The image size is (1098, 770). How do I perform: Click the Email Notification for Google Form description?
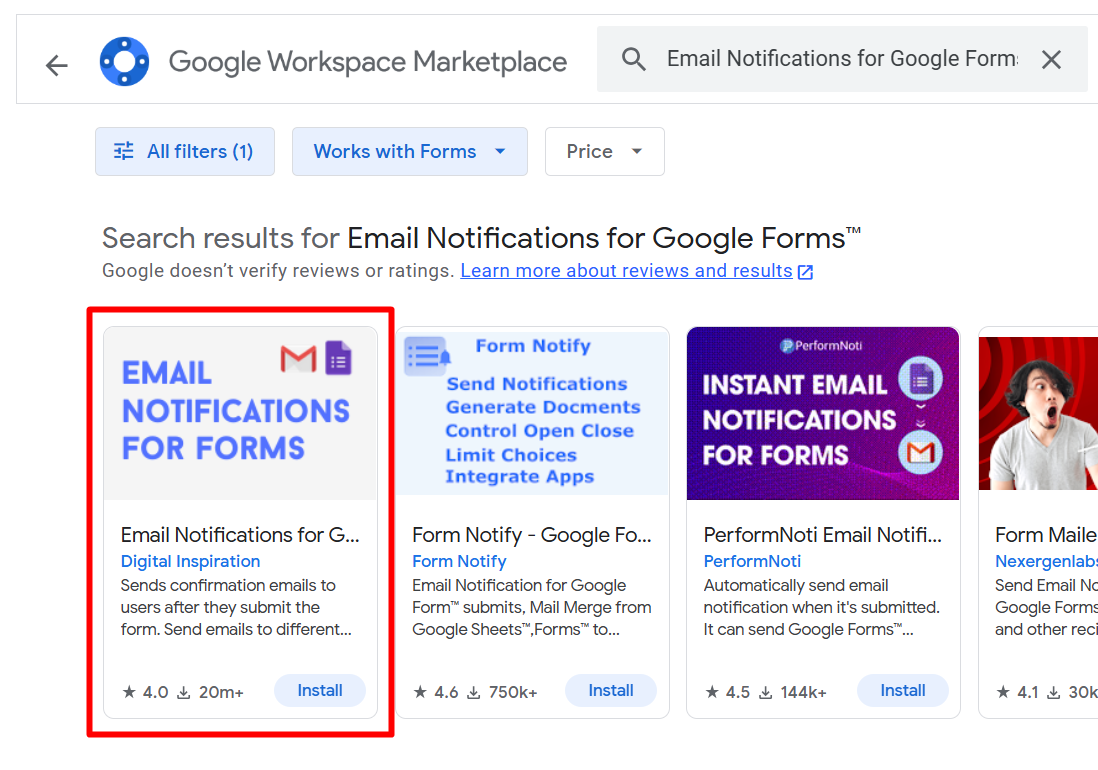[x=531, y=607]
